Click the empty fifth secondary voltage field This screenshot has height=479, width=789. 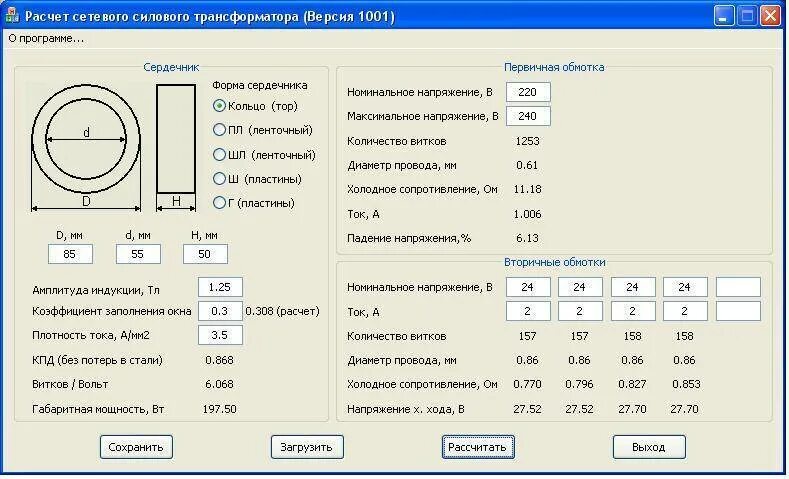pyautogui.click(x=738, y=287)
